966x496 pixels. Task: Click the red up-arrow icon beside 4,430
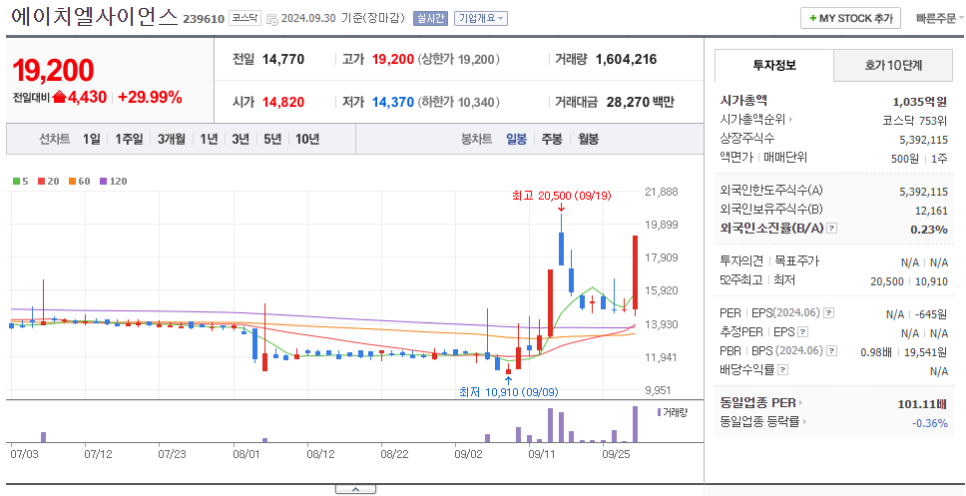59,97
